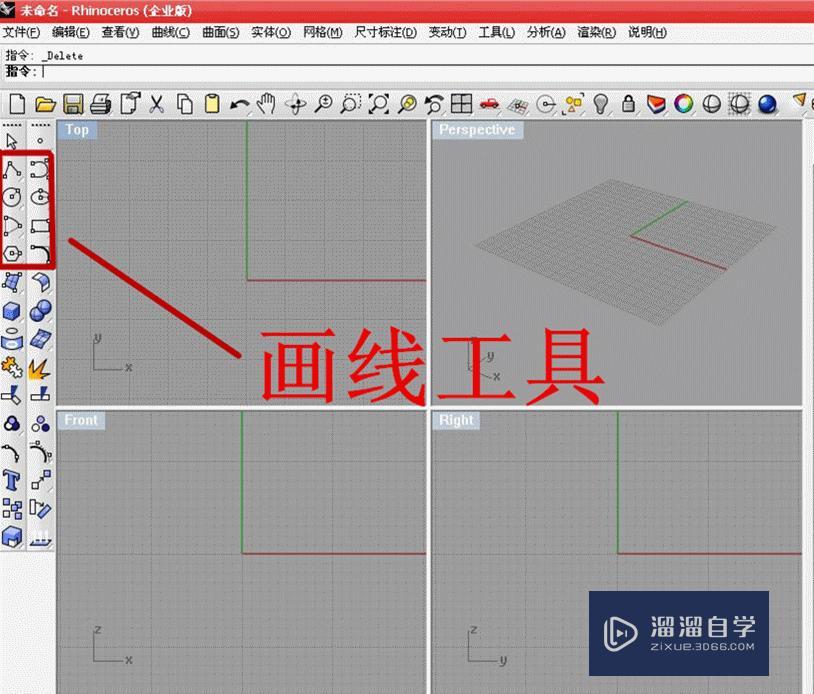Select the Rotate view tool
Viewport: 814px width, 694px height.
295,104
